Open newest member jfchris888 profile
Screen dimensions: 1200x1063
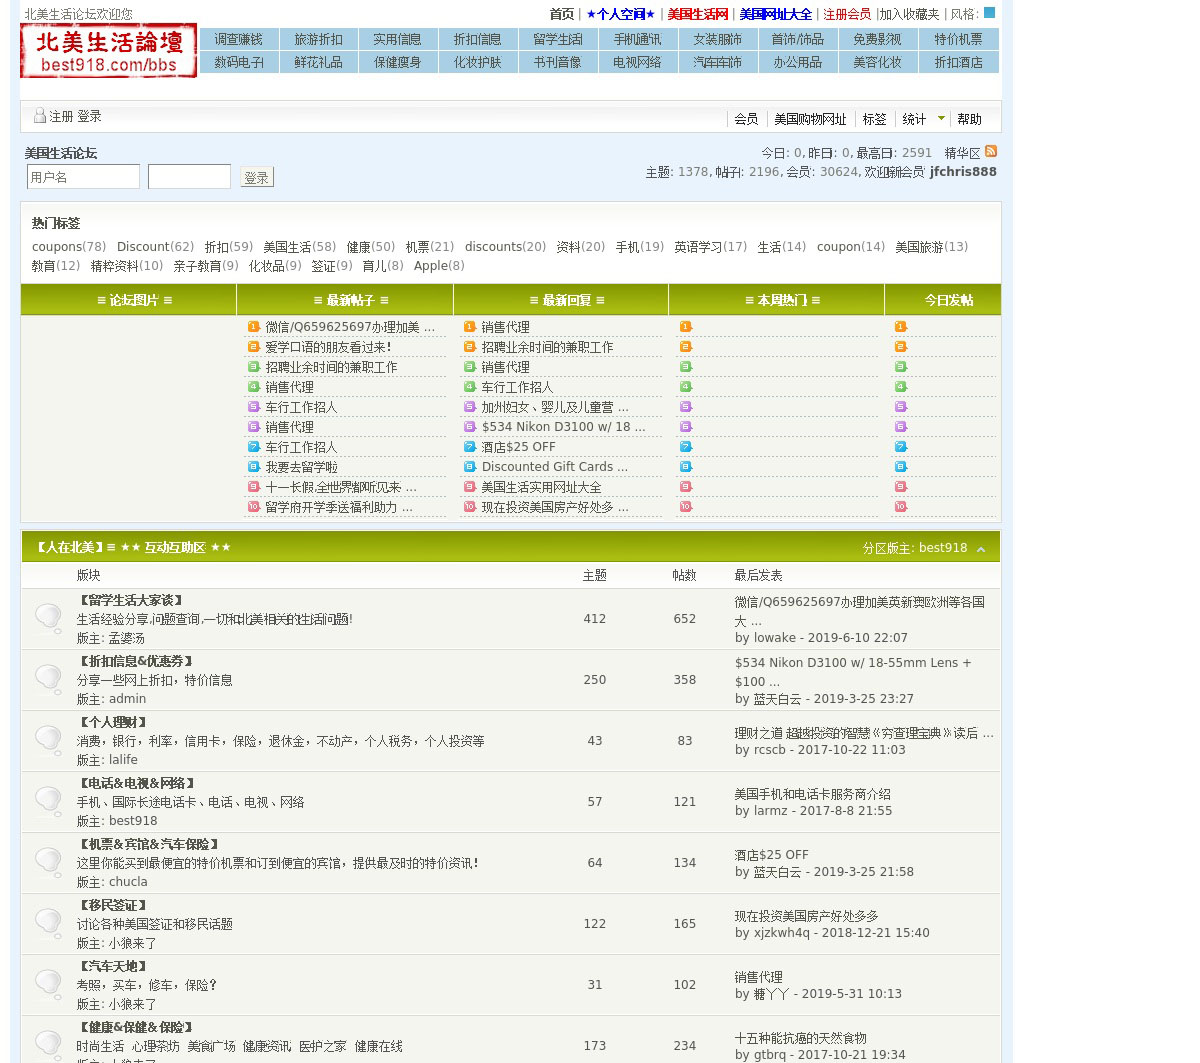pyautogui.click(x=962, y=172)
